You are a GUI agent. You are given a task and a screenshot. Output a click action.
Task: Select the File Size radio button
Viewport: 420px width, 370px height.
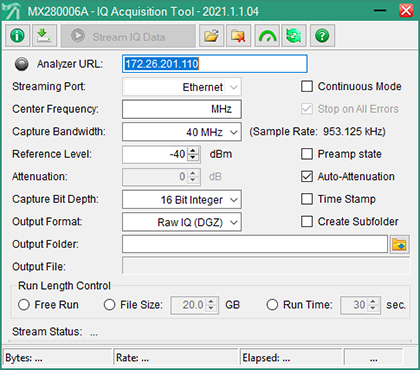pos(110,305)
